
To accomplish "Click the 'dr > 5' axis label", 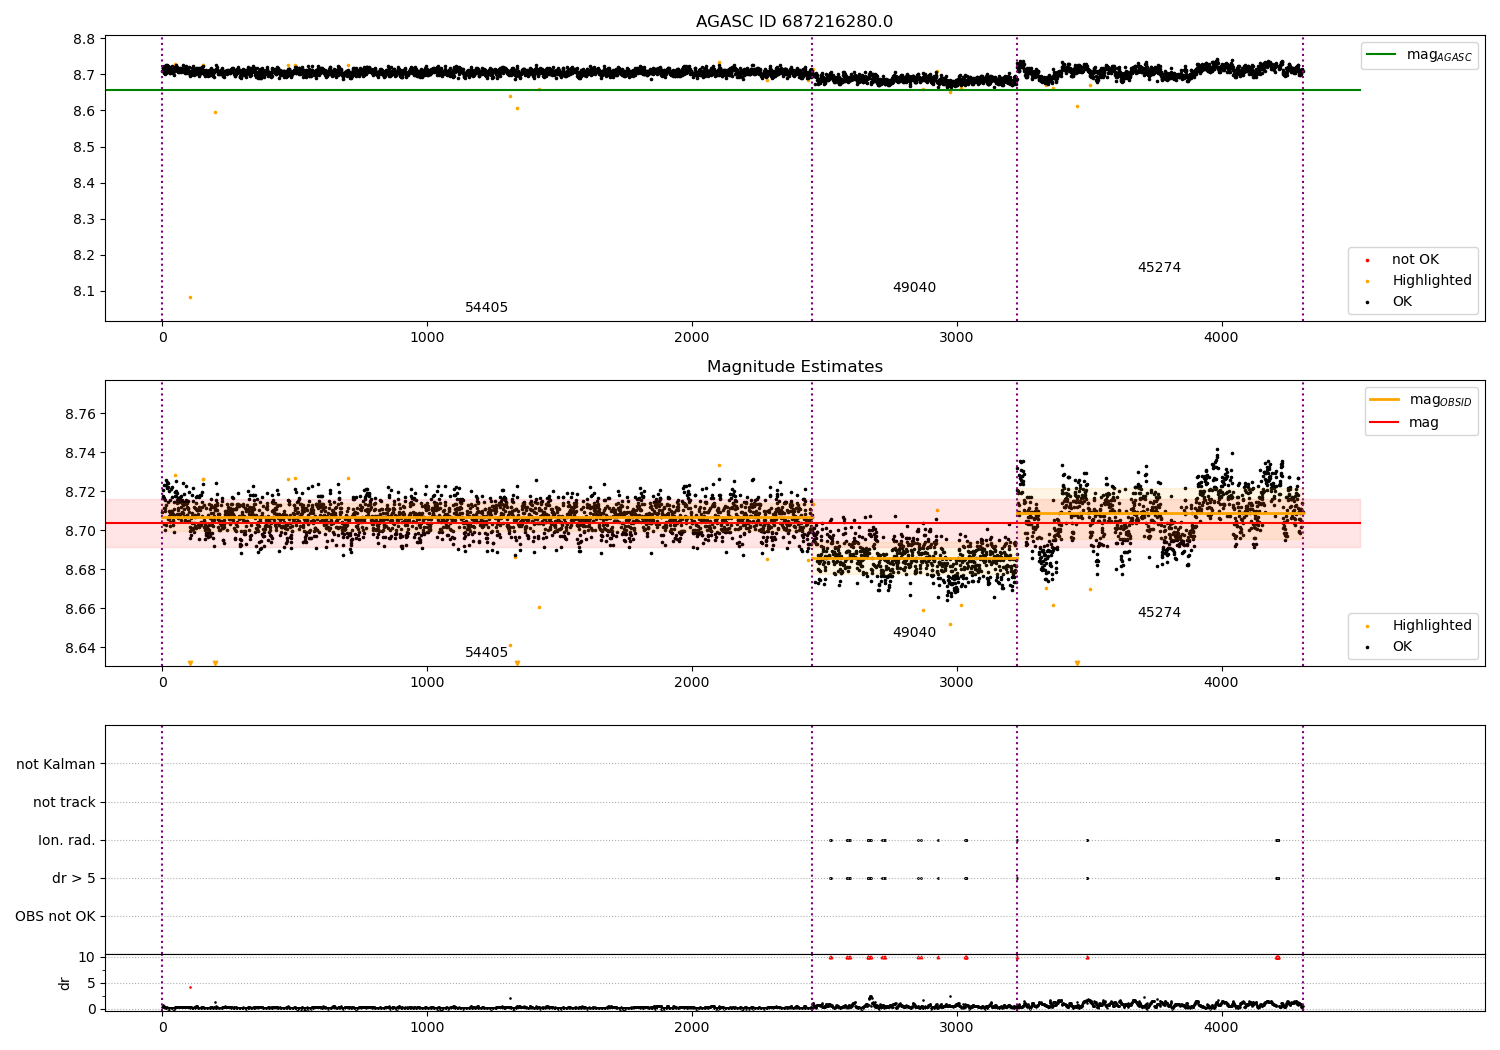I will pos(74,879).
